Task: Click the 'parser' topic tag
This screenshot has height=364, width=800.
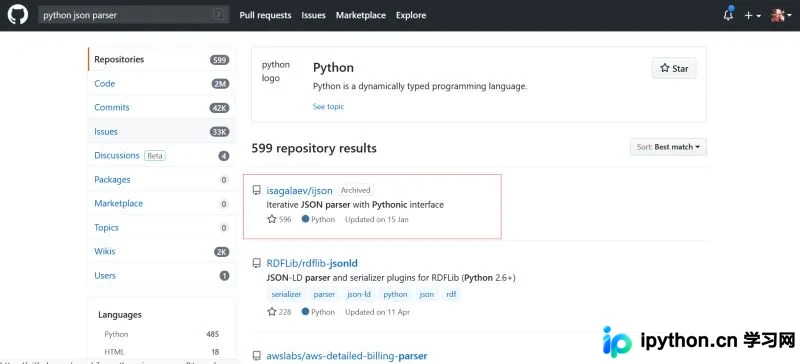Action: click(324, 295)
